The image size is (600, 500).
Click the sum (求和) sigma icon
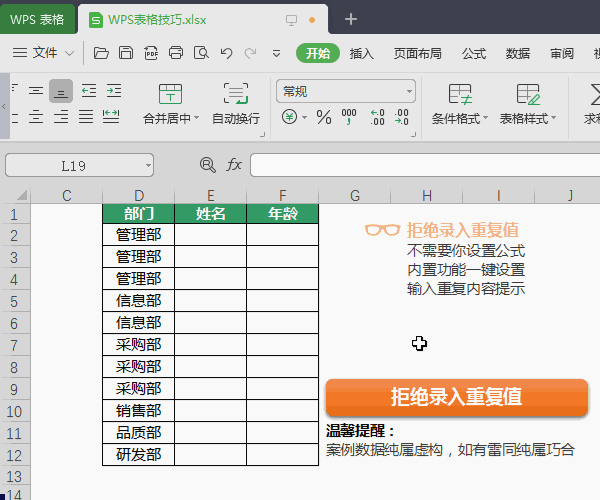point(594,94)
